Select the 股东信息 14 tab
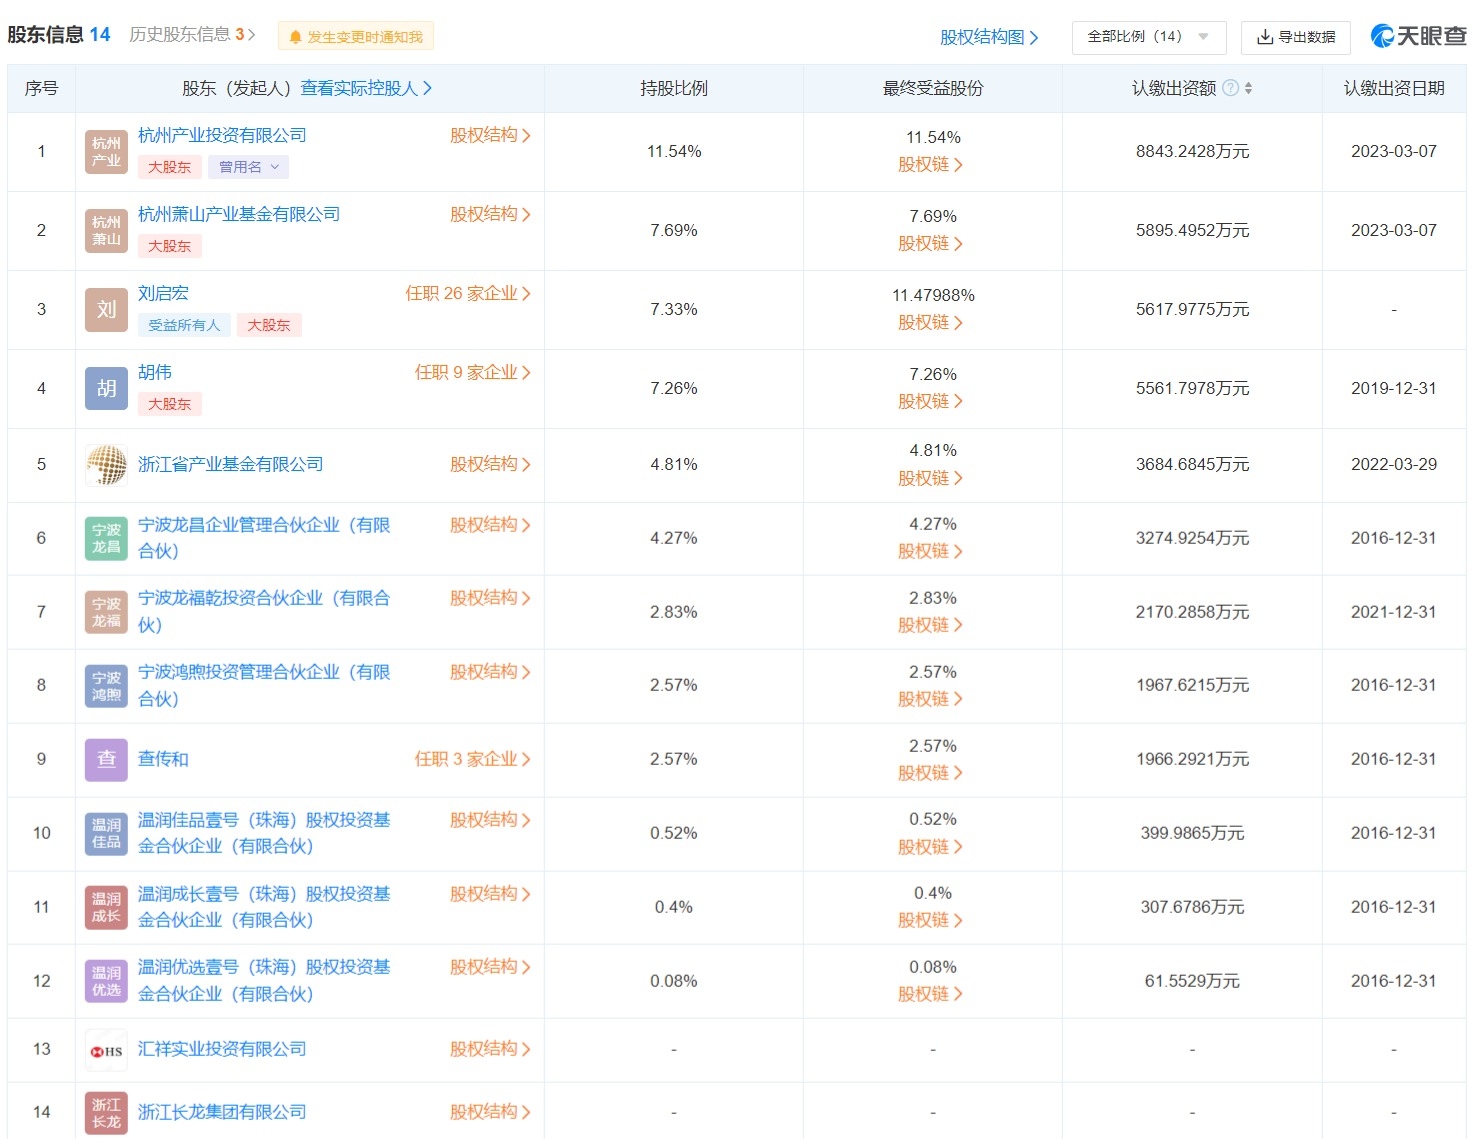This screenshot has height=1139, width=1478. [58, 35]
